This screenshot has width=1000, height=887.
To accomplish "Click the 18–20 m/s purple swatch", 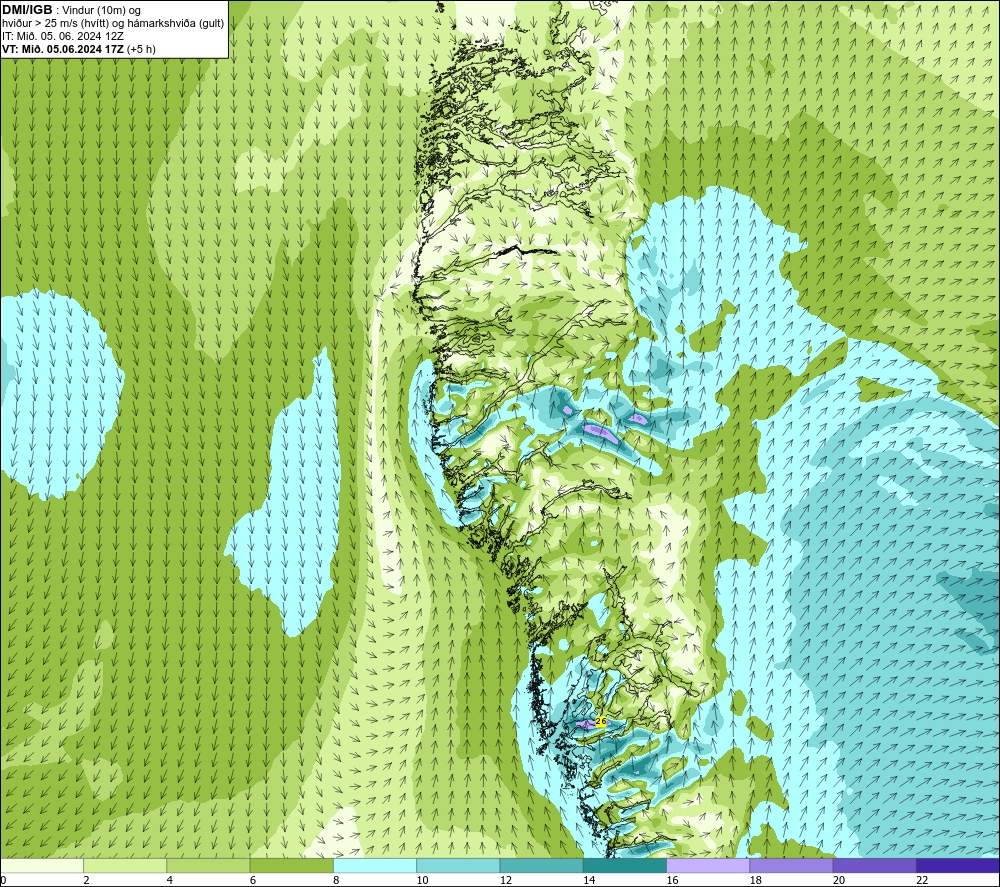I will pyautogui.click(x=791, y=865).
